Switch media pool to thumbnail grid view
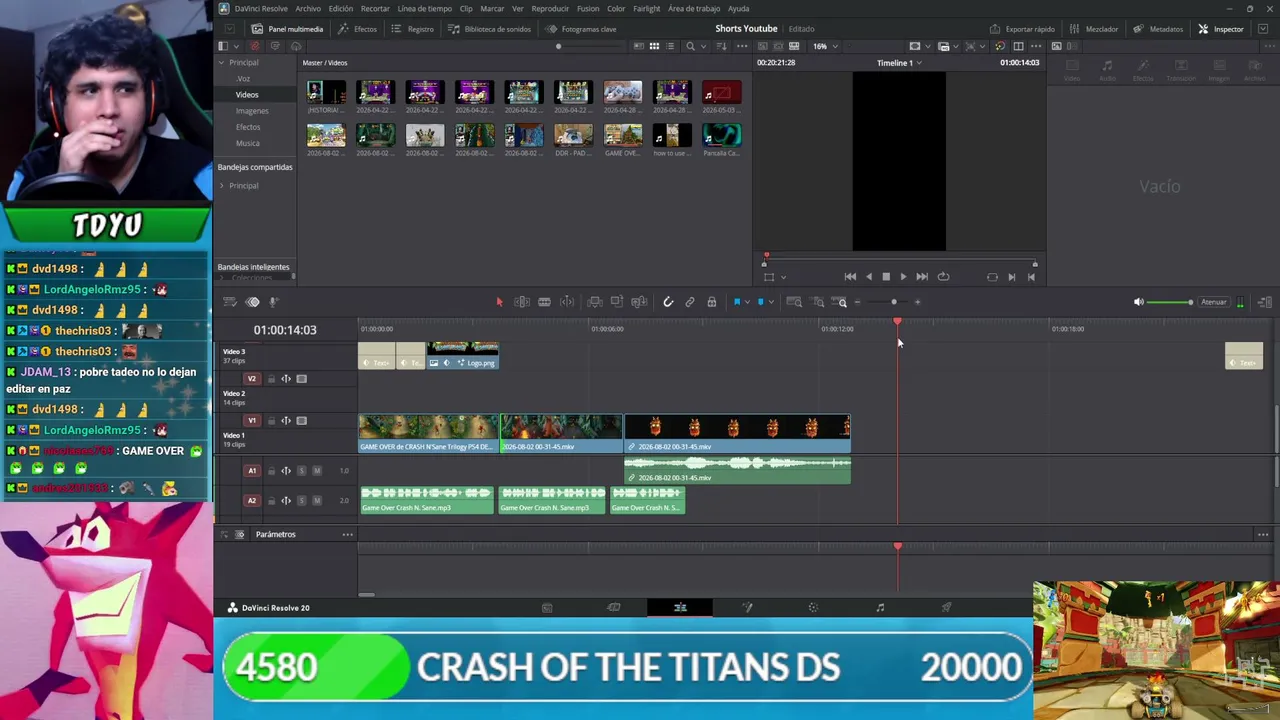The height and width of the screenshot is (720, 1280). (654, 46)
